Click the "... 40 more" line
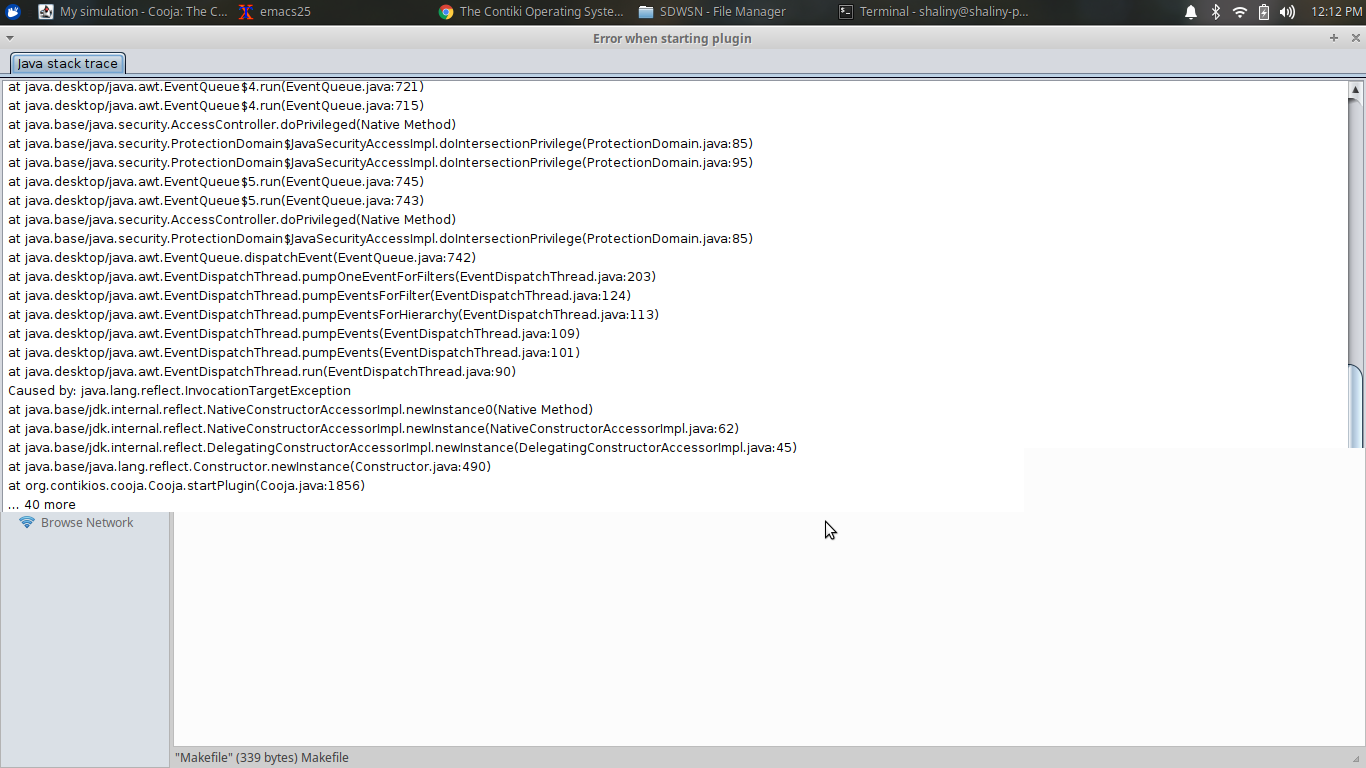Image resolution: width=1366 pixels, height=768 pixels. 42,505
